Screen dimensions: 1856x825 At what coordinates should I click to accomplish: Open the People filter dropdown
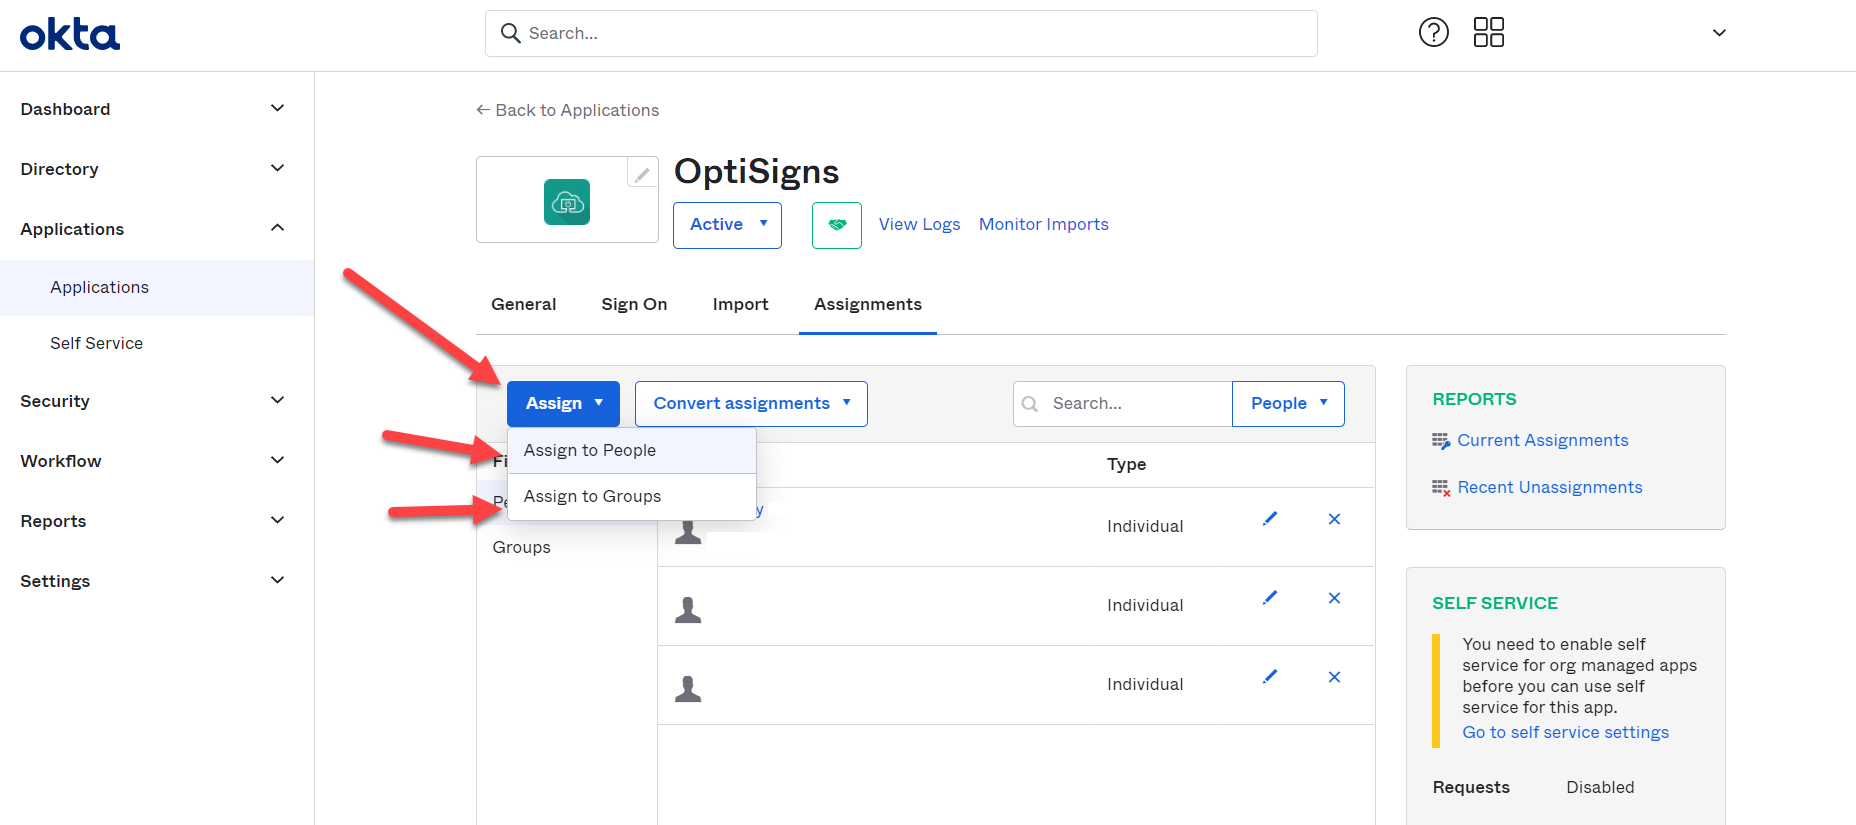(1288, 404)
